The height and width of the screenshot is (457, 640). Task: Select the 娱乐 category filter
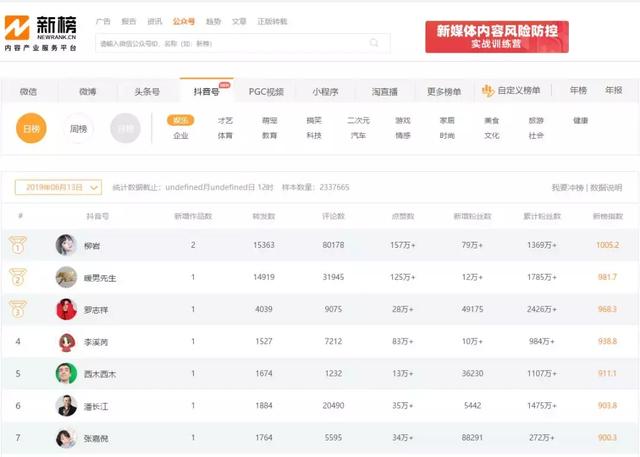180,120
